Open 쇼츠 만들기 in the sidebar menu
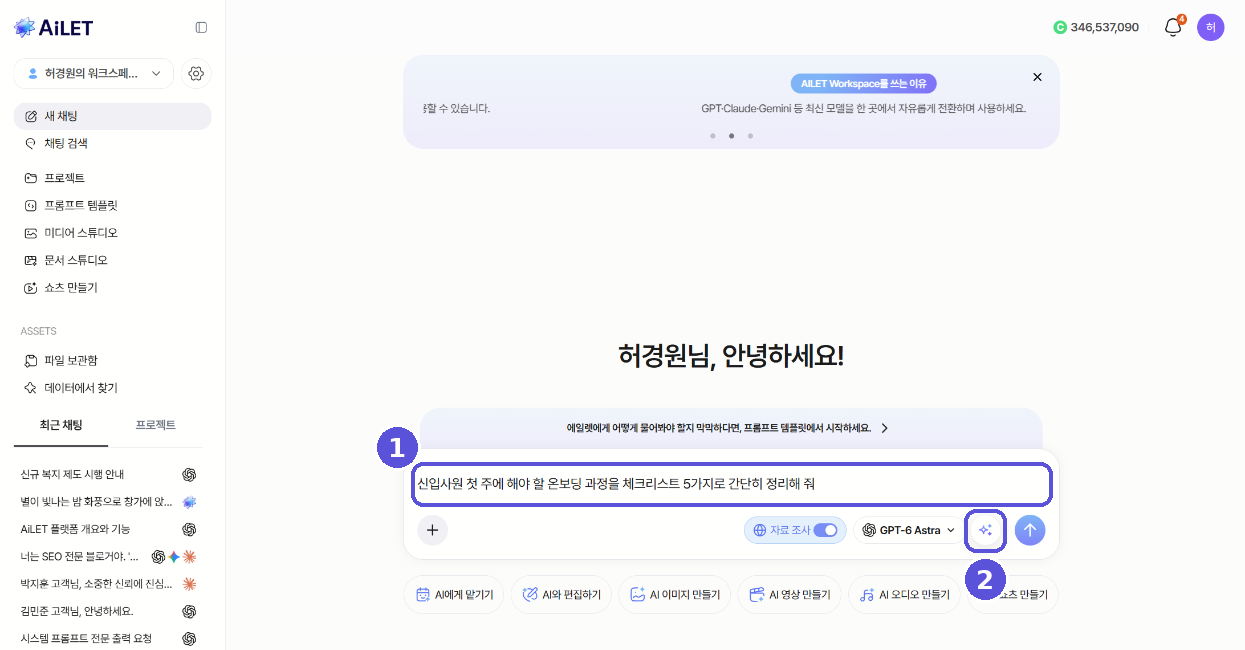Image resolution: width=1245 pixels, height=650 pixels. (112, 287)
